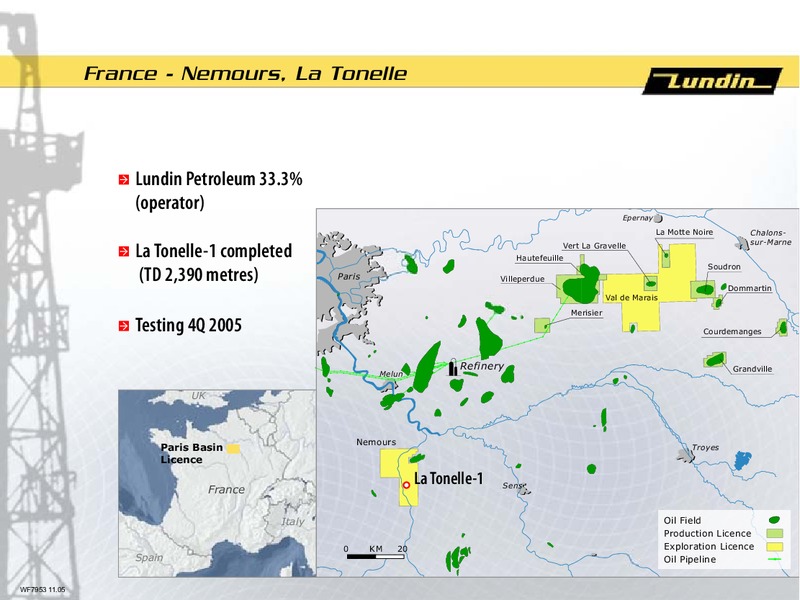Image resolution: width=800 pixels, height=600 pixels.
Task: Click the 'Hautefeuille' field label
Action: (540, 258)
